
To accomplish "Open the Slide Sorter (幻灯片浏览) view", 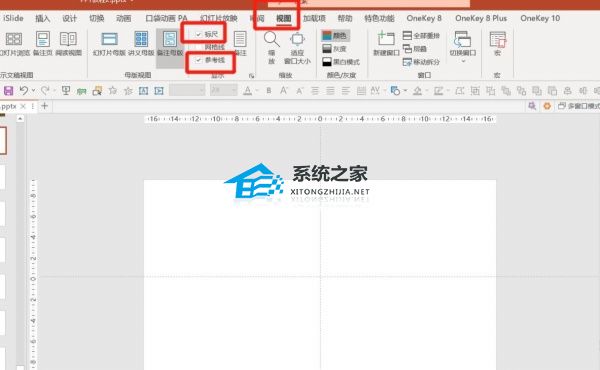I will point(14,44).
